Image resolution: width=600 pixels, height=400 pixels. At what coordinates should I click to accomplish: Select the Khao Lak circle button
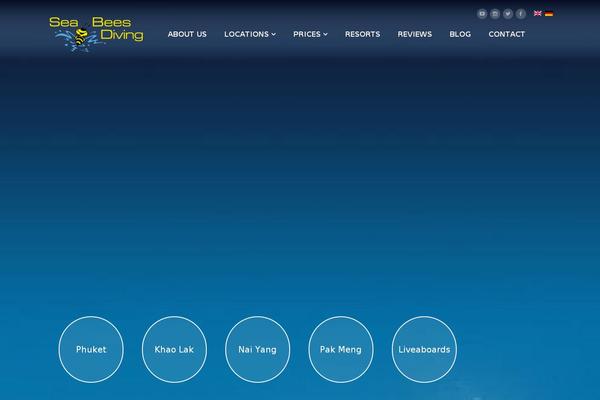click(x=174, y=349)
